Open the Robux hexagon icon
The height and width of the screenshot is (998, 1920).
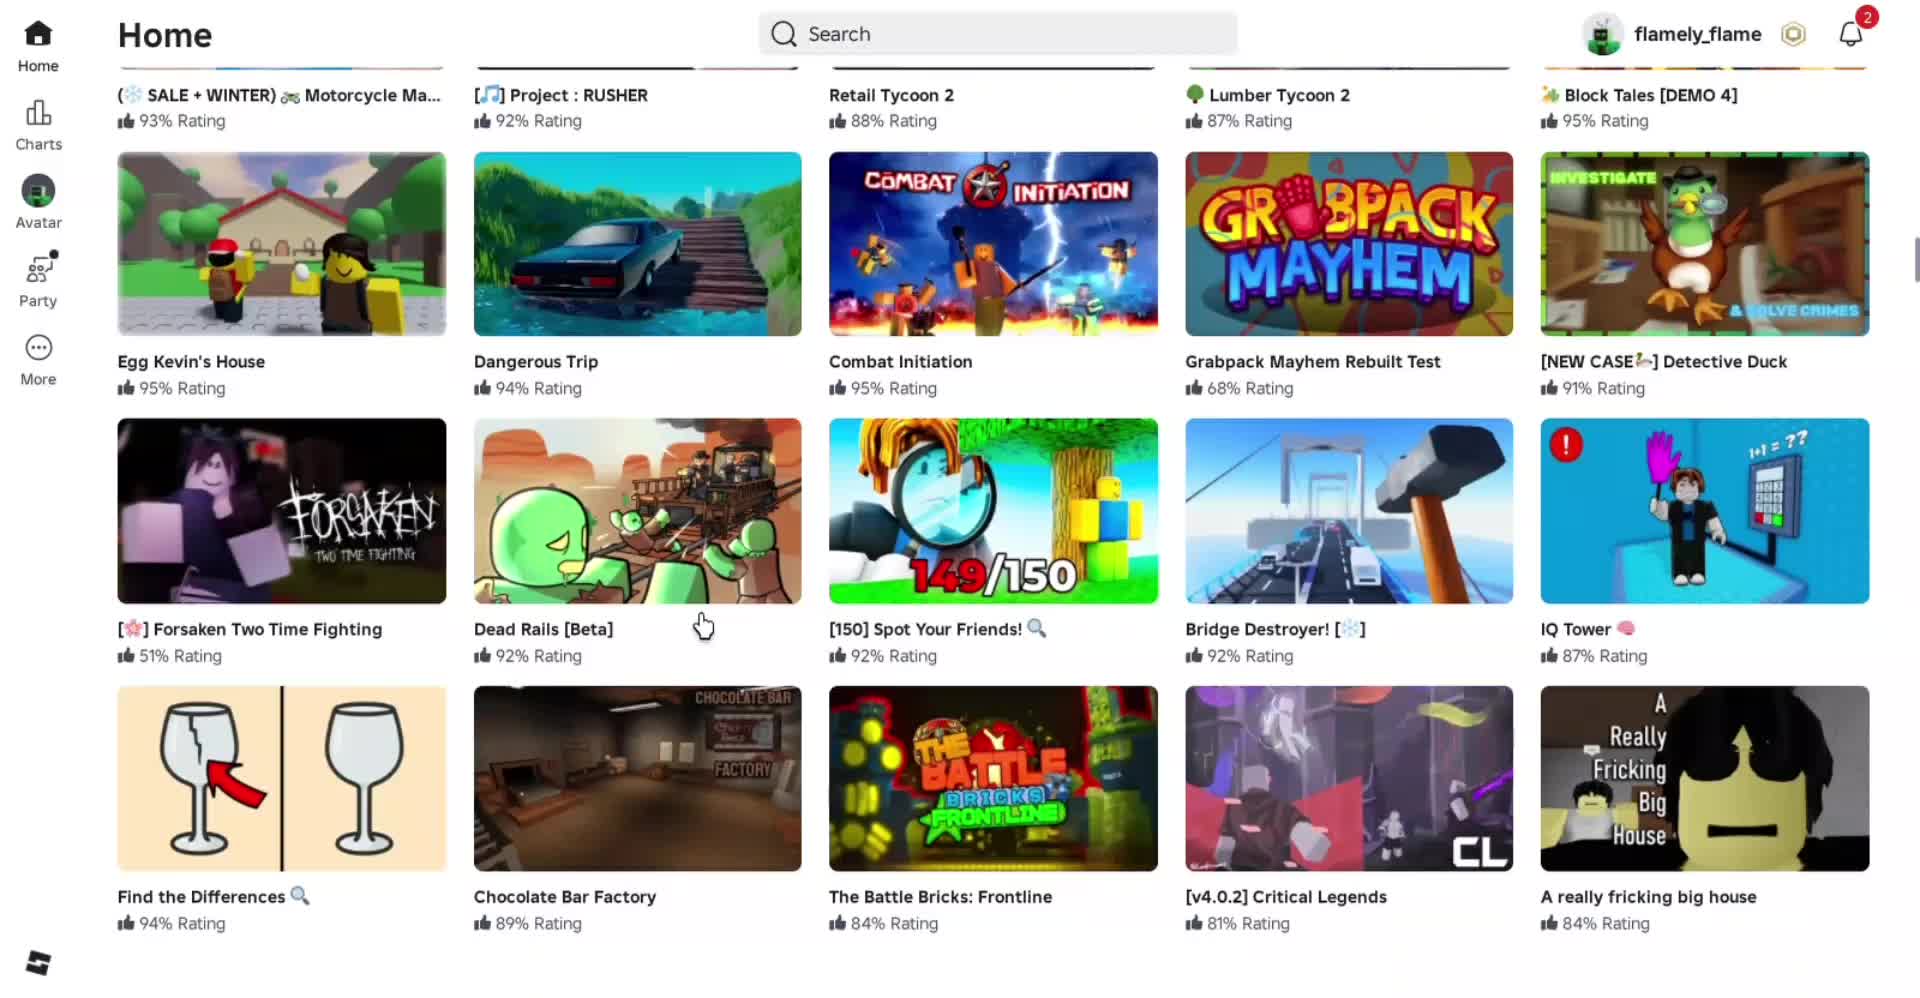click(x=1794, y=34)
